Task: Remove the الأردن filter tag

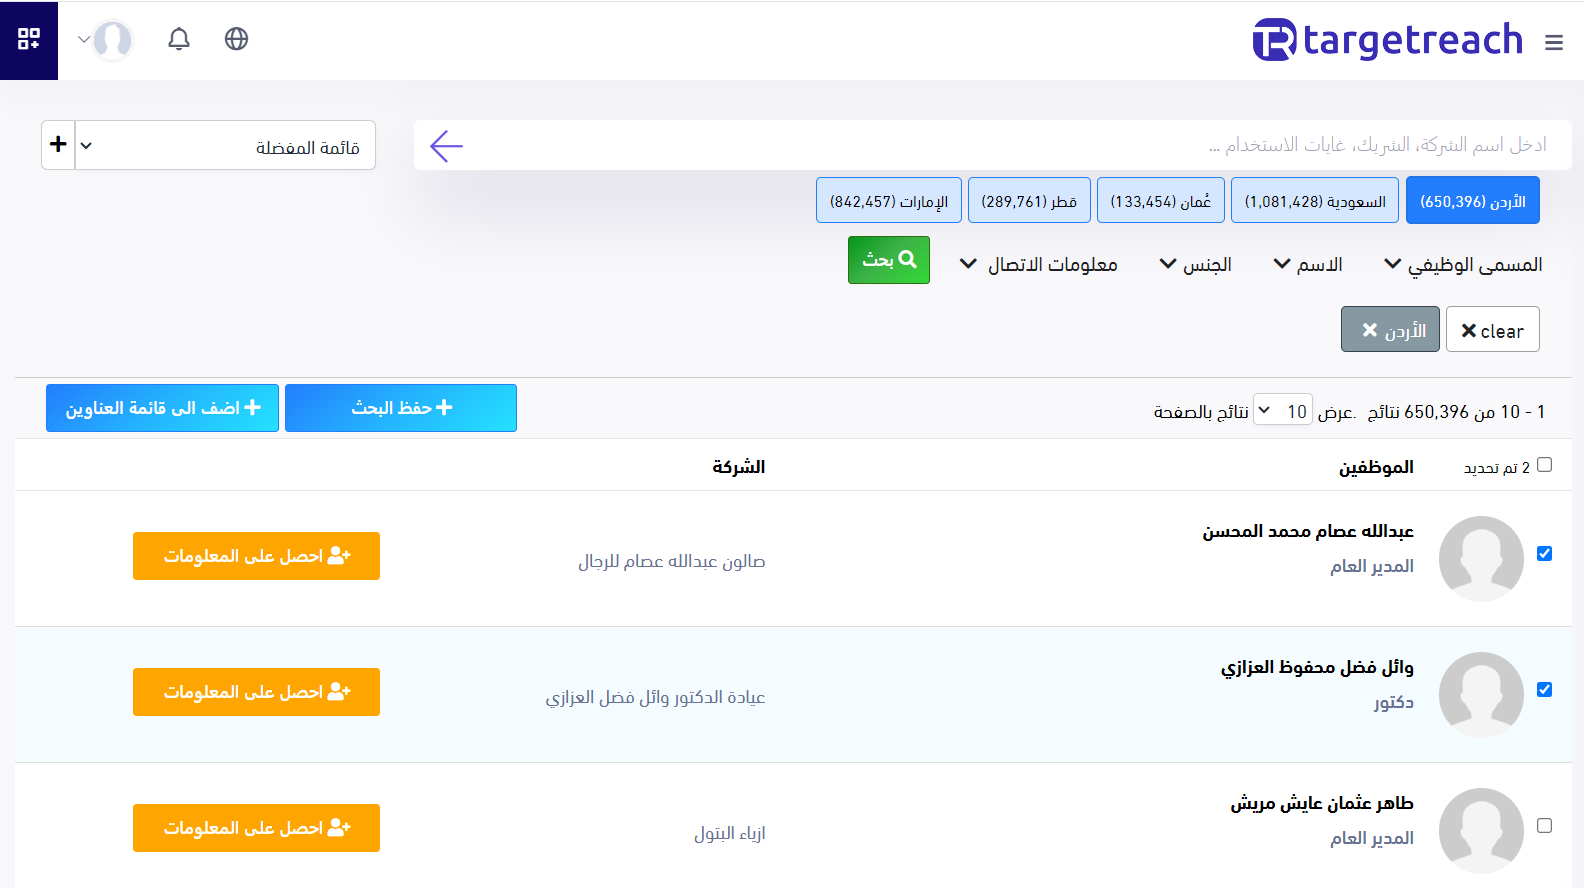Action: (1371, 330)
